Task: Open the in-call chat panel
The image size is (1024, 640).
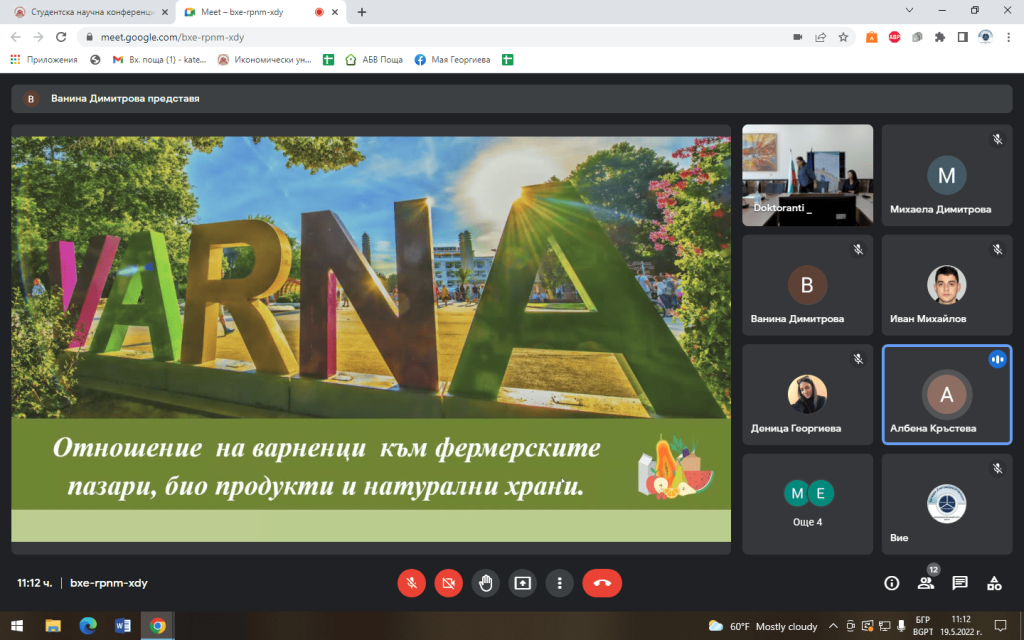Action: (960, 583)
